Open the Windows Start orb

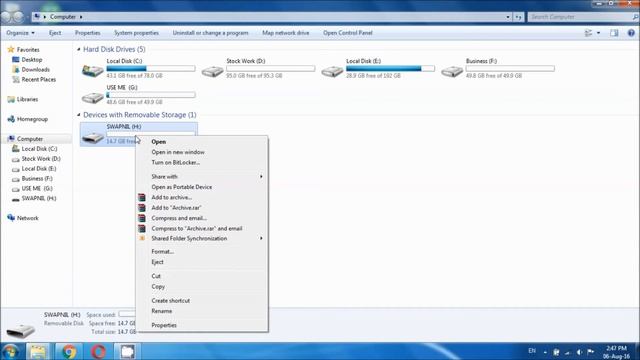(11, 351)
